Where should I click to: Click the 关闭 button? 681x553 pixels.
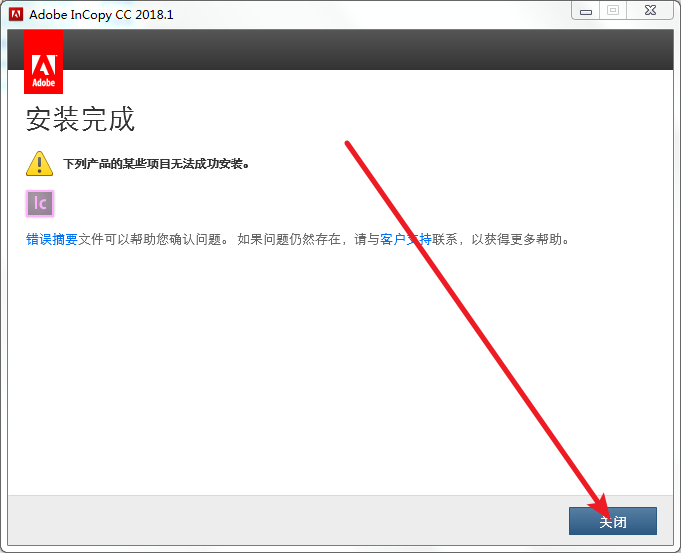[x=612, y=520]
